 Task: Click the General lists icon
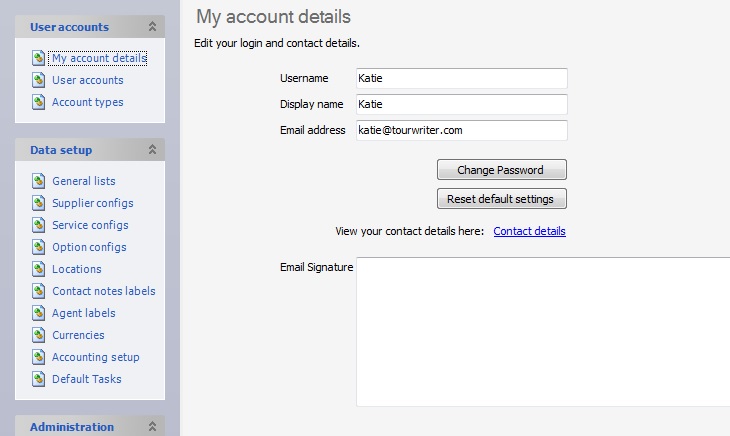tap(39, 181)
